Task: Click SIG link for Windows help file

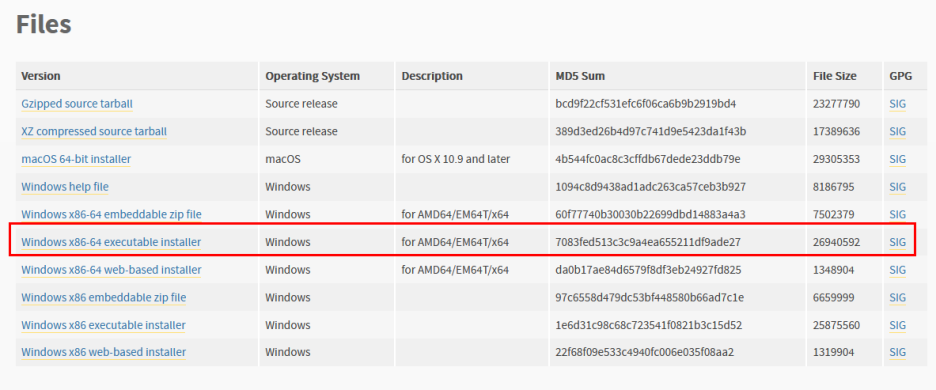Action: click(897, 187)
